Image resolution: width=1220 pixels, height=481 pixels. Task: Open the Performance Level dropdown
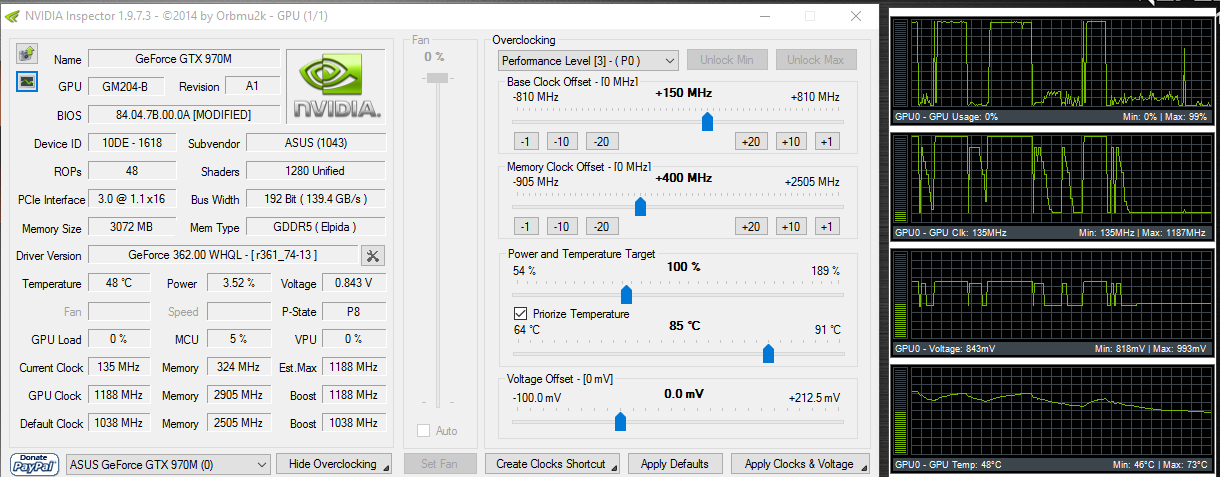(x=589, y=61)
